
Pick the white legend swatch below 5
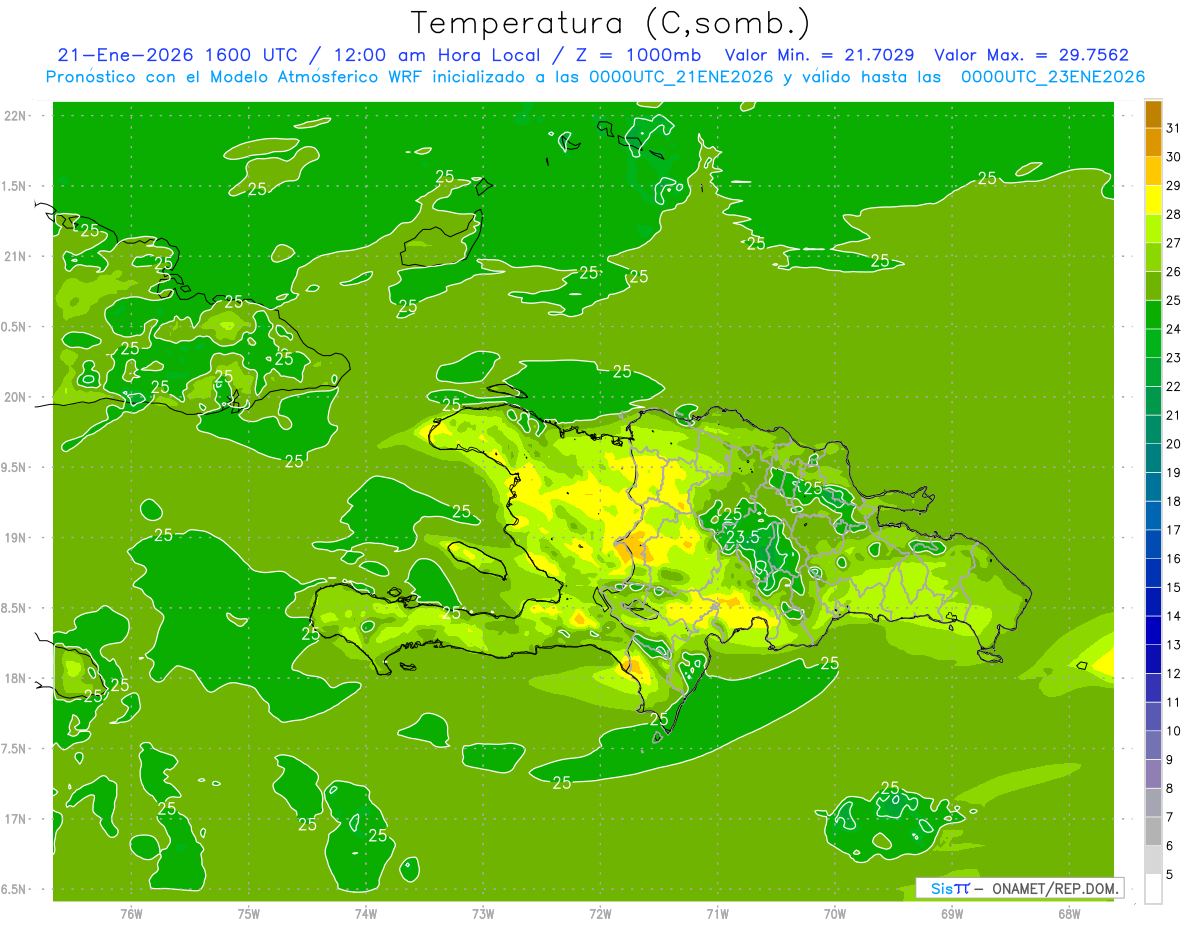[x=1153, y=888]
